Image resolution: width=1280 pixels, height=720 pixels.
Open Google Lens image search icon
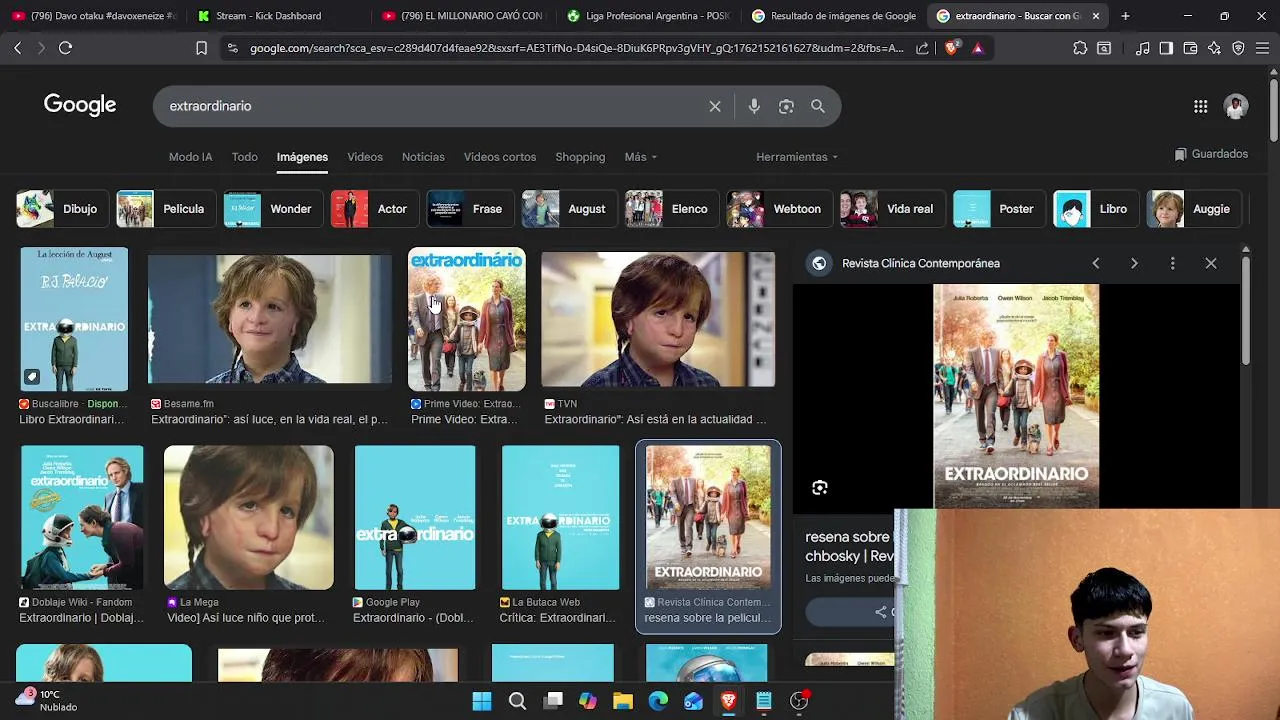click(786, 106)
